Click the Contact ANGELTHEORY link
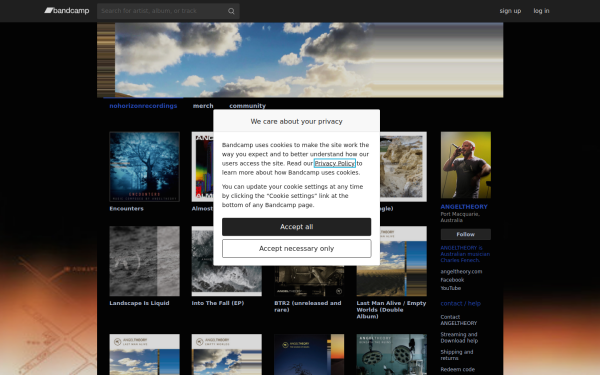 tap(458, 320)
